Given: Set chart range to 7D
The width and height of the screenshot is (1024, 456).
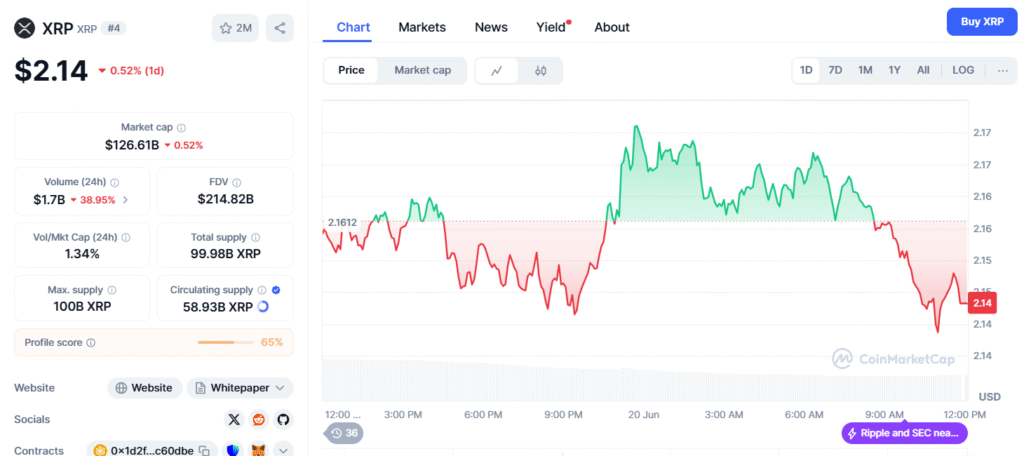Looking at the screenshot, I should 835,71.
